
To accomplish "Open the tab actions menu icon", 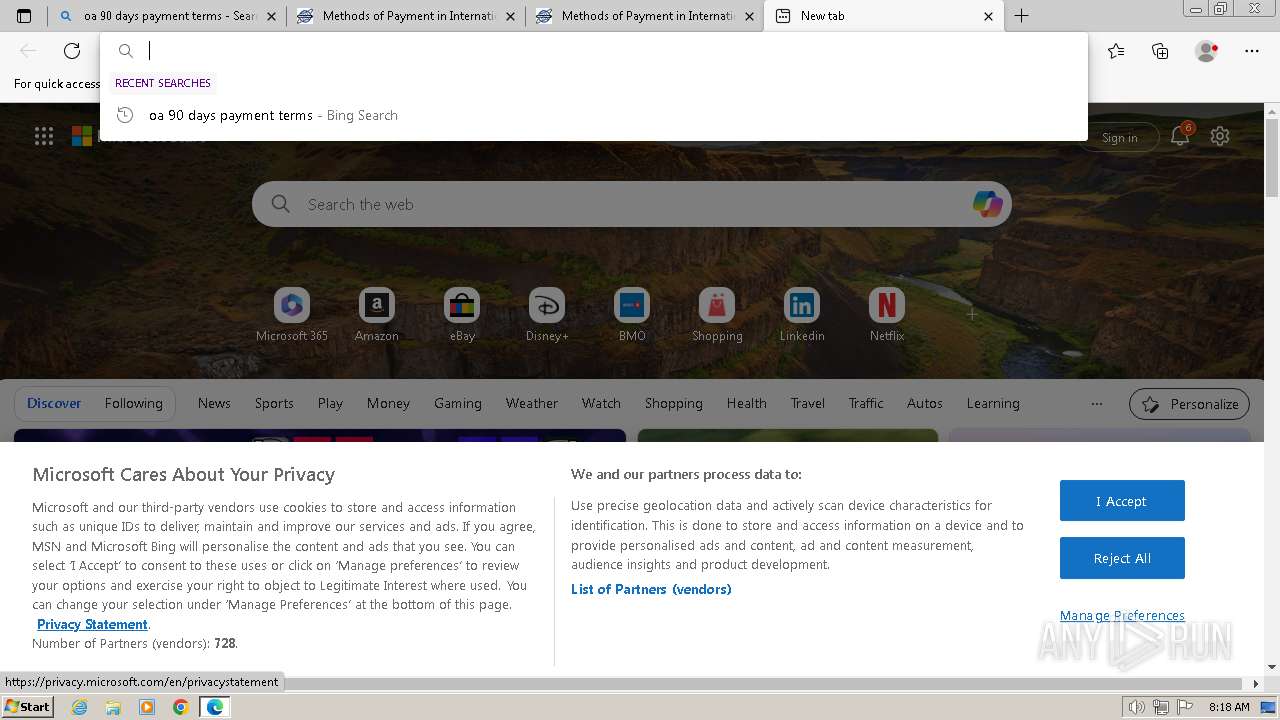I will [24, 16].
